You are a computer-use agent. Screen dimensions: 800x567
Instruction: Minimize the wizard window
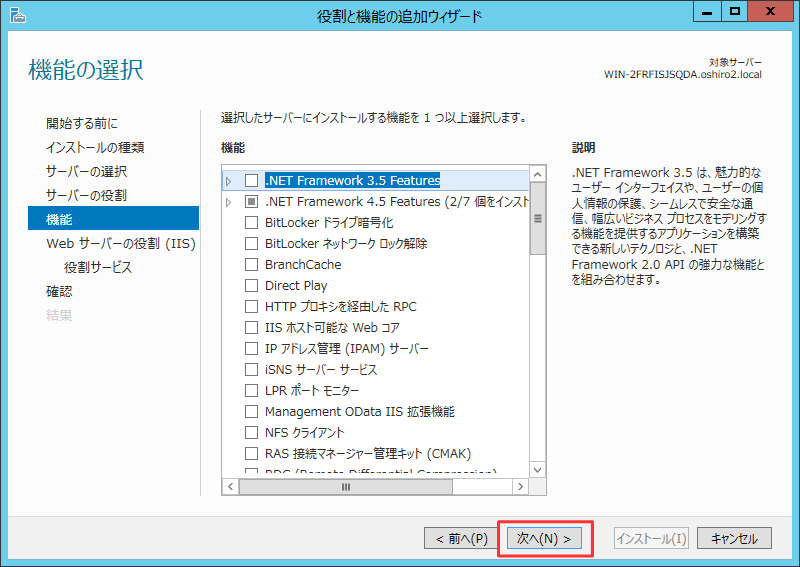coord(707,11)
